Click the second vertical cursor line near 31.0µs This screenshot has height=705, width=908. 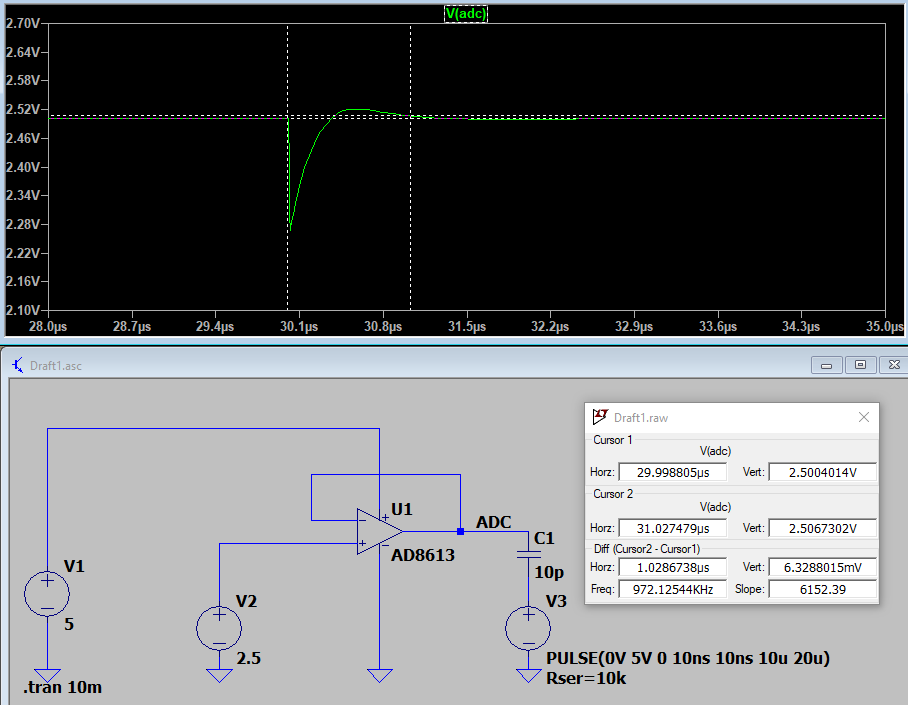(411, 167)
